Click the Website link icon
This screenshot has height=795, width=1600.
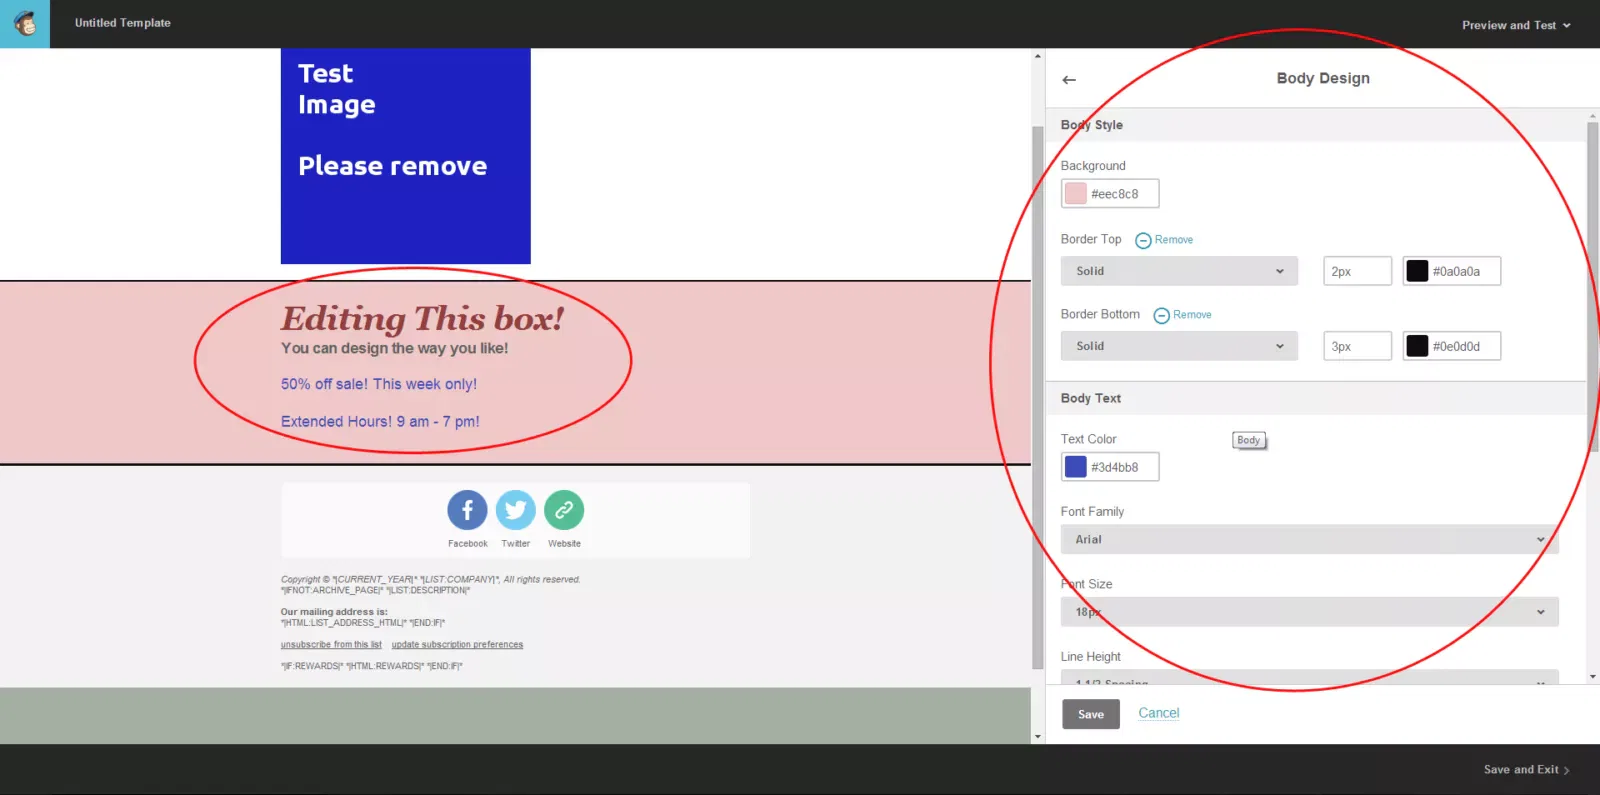pos(564,510)
